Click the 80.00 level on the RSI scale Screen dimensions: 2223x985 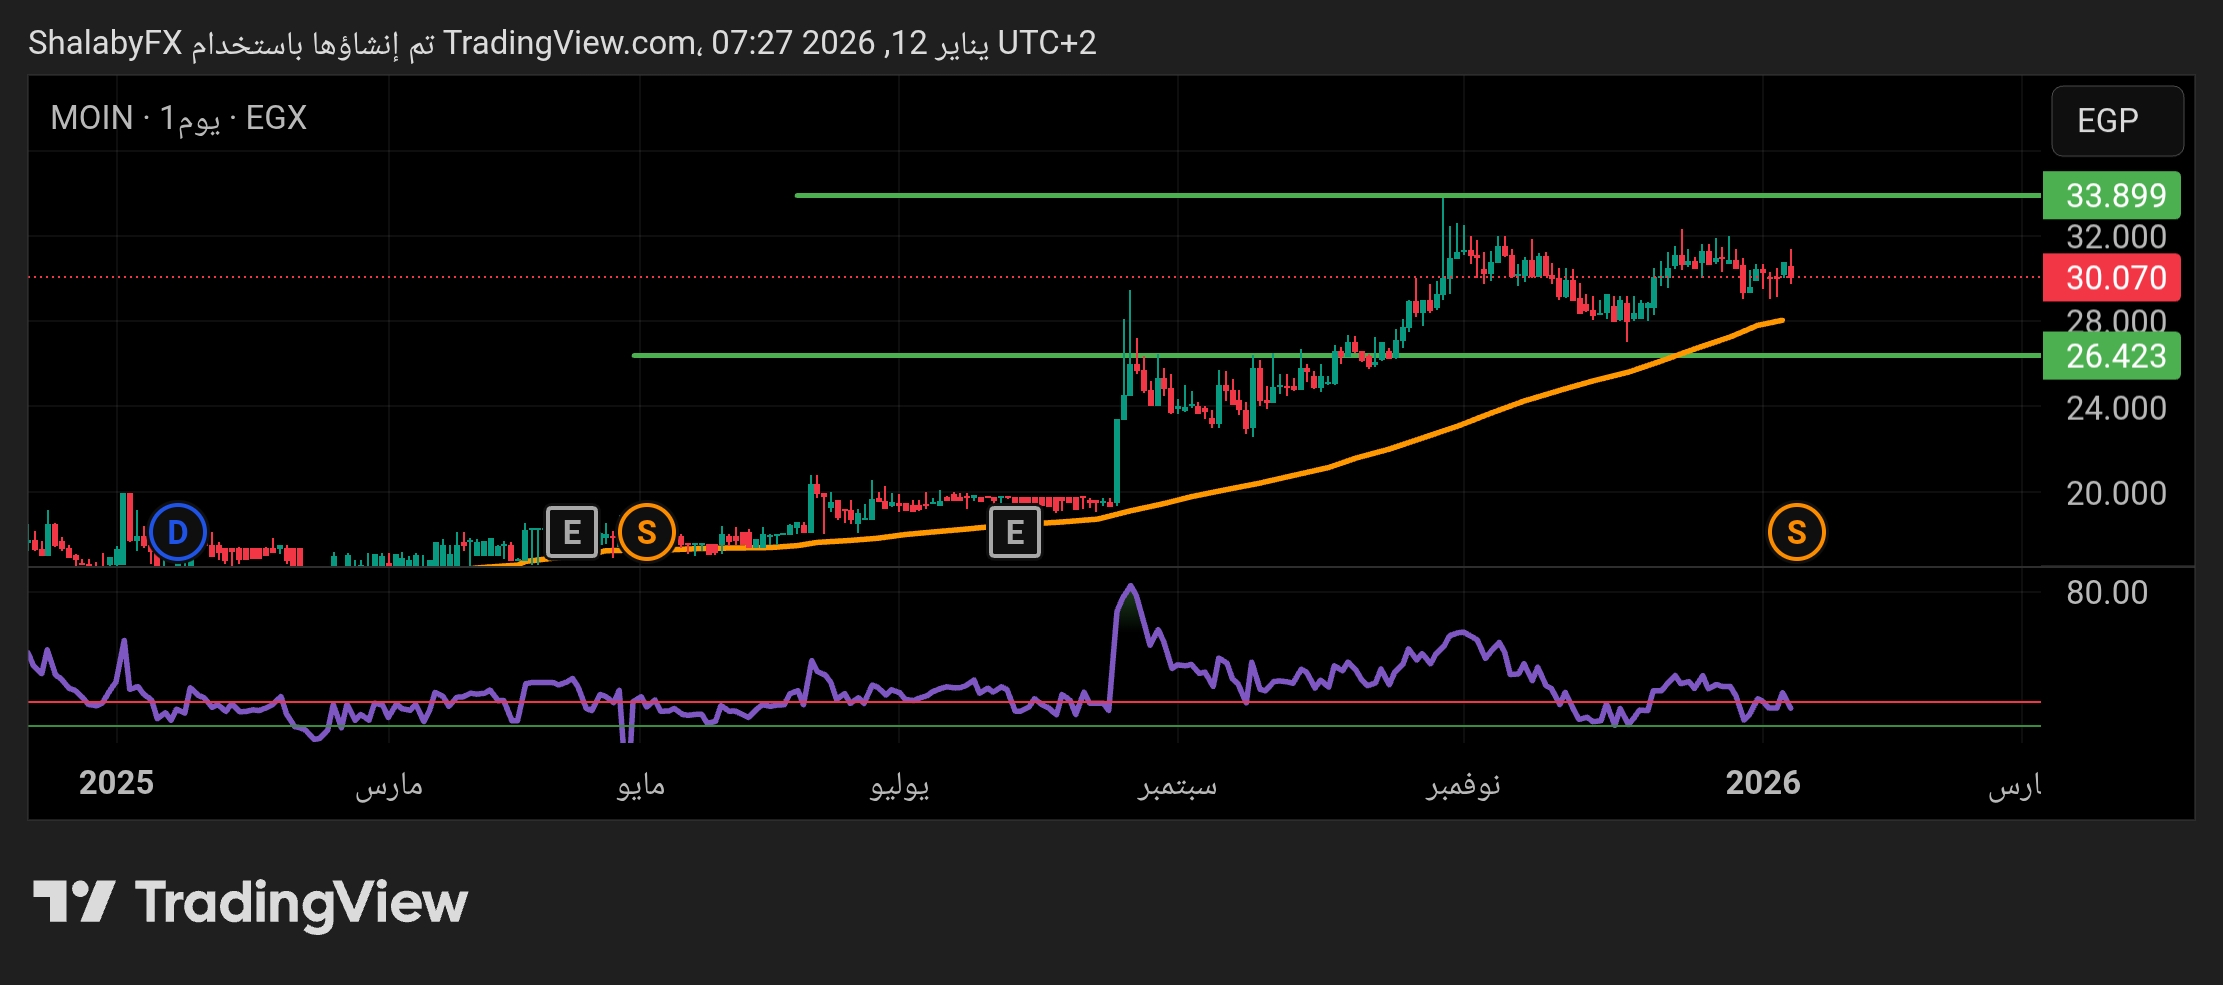[2106, 593]
